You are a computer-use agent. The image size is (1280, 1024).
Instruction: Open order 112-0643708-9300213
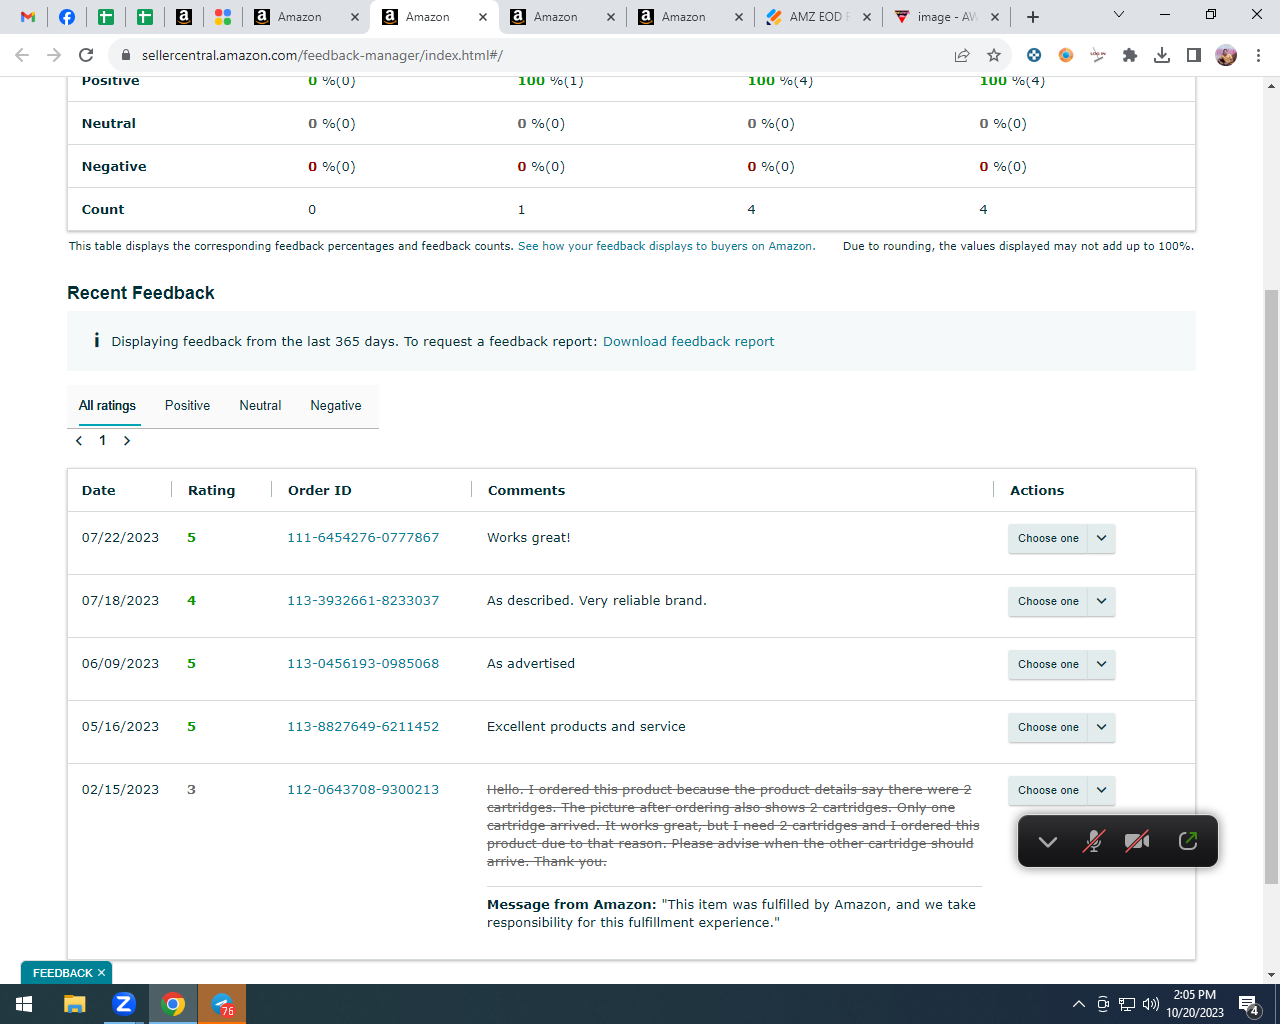click(363, 790)
